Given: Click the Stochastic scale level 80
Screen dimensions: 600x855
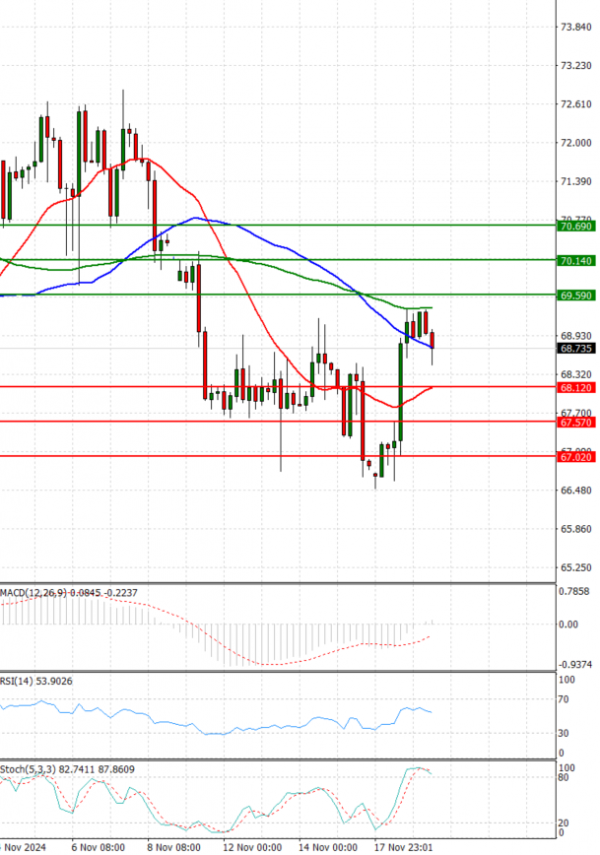Looking at the screenshot, I should click(x=565, y=778).
